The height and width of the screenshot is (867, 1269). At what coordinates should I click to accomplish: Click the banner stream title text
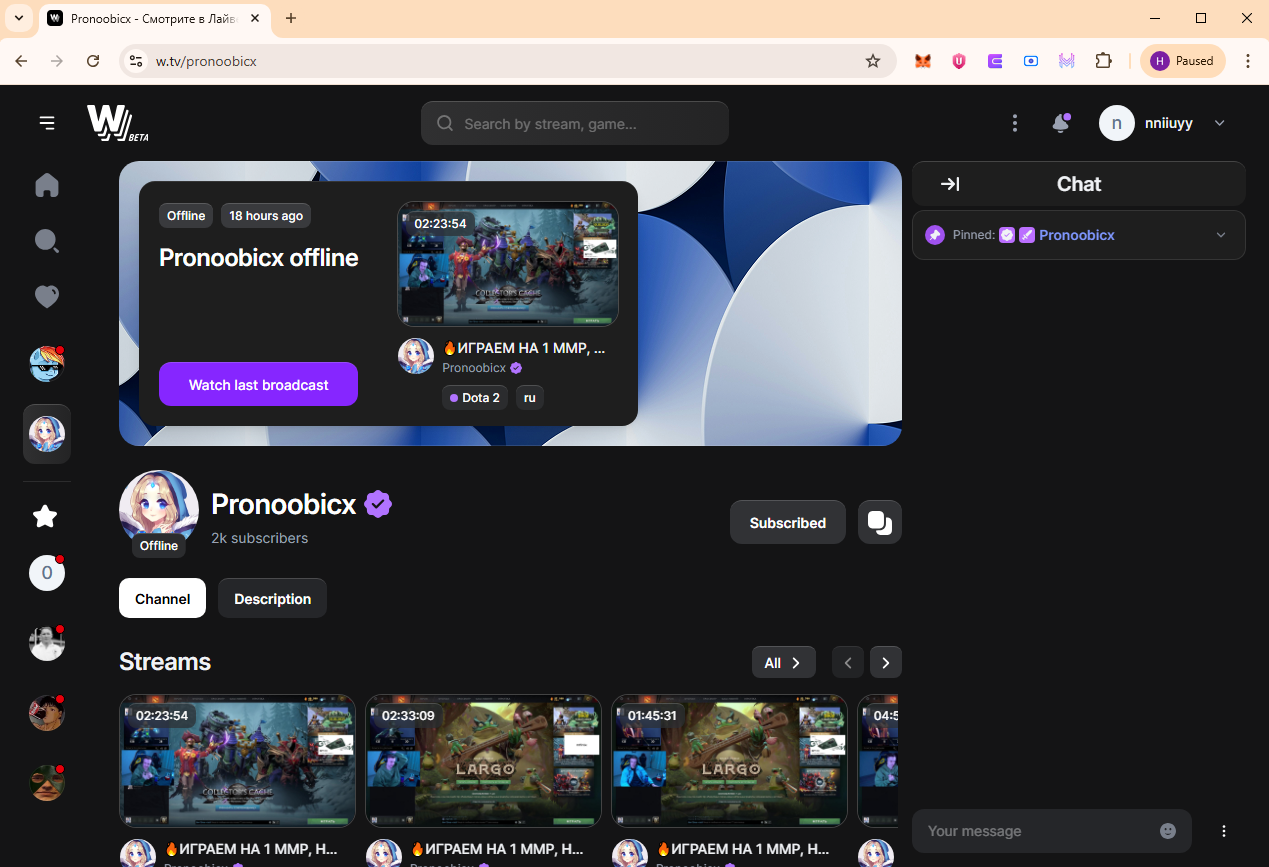click(524, 348)
